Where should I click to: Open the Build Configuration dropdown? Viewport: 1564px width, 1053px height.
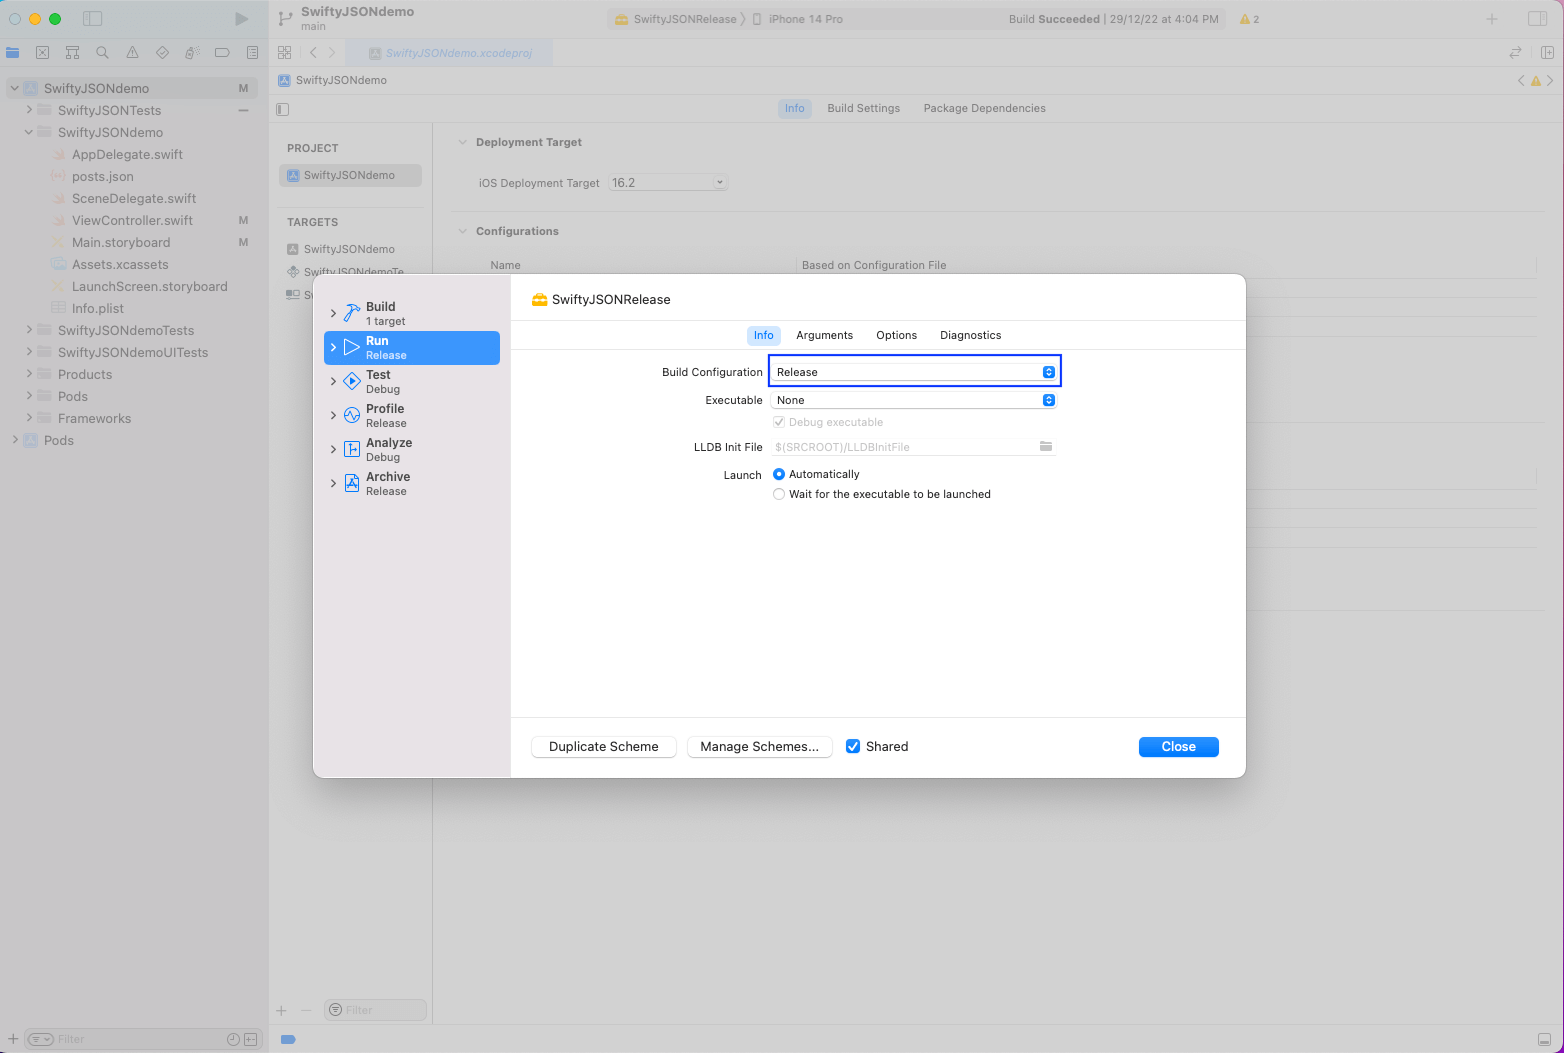(914, 372)
